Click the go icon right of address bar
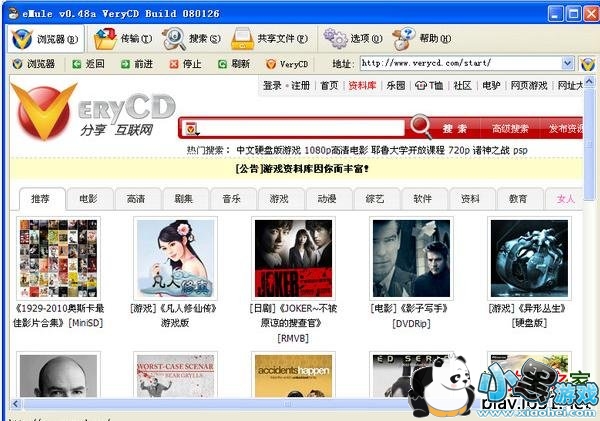Image resolution: width=600 pixels, height=421 pixels. click(x=587, y=64)
